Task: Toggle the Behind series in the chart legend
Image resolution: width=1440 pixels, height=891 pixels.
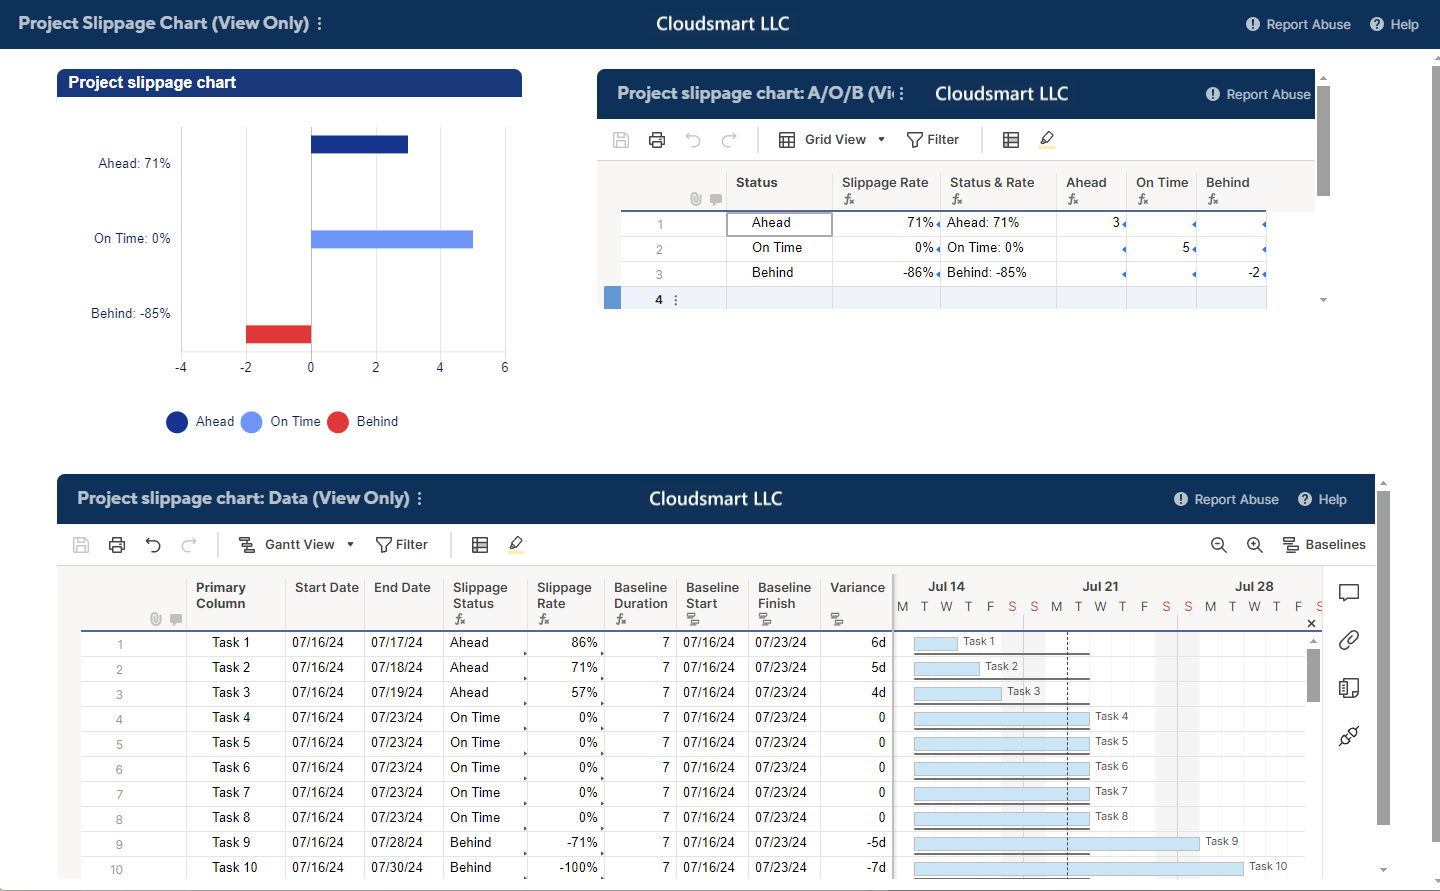Action: pos(363,422)
